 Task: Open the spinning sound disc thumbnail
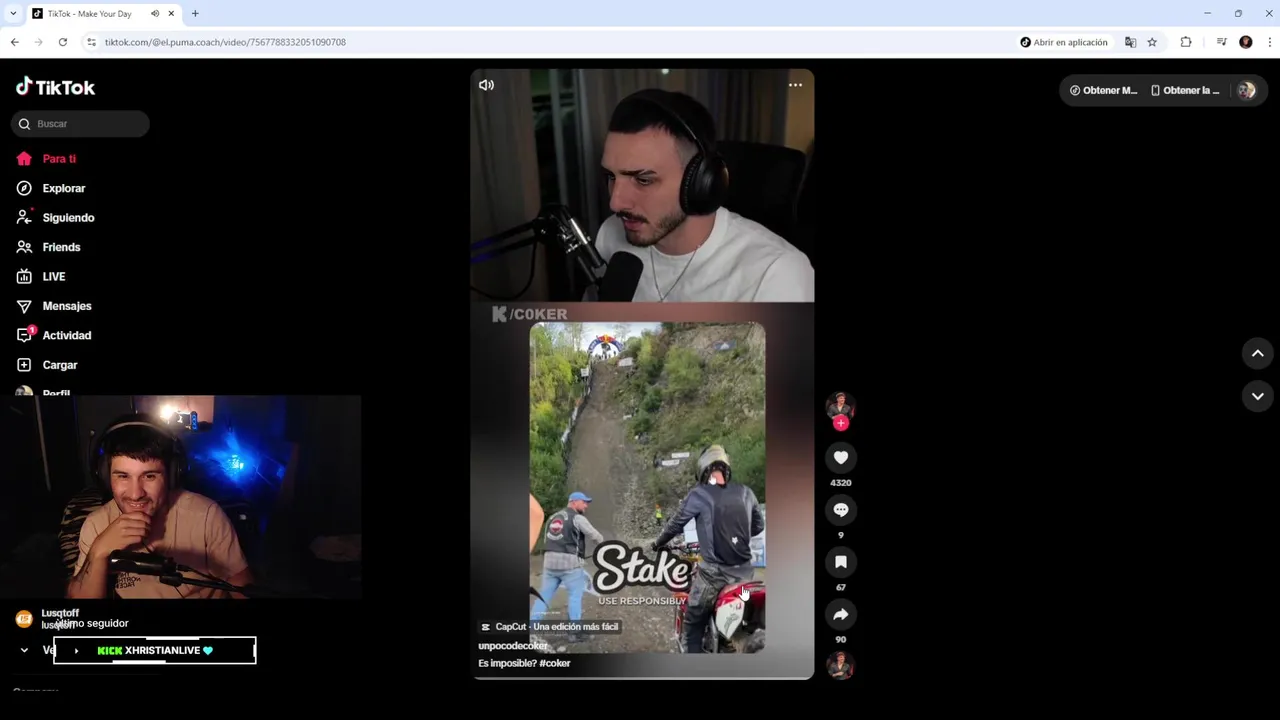pos(840,665)
